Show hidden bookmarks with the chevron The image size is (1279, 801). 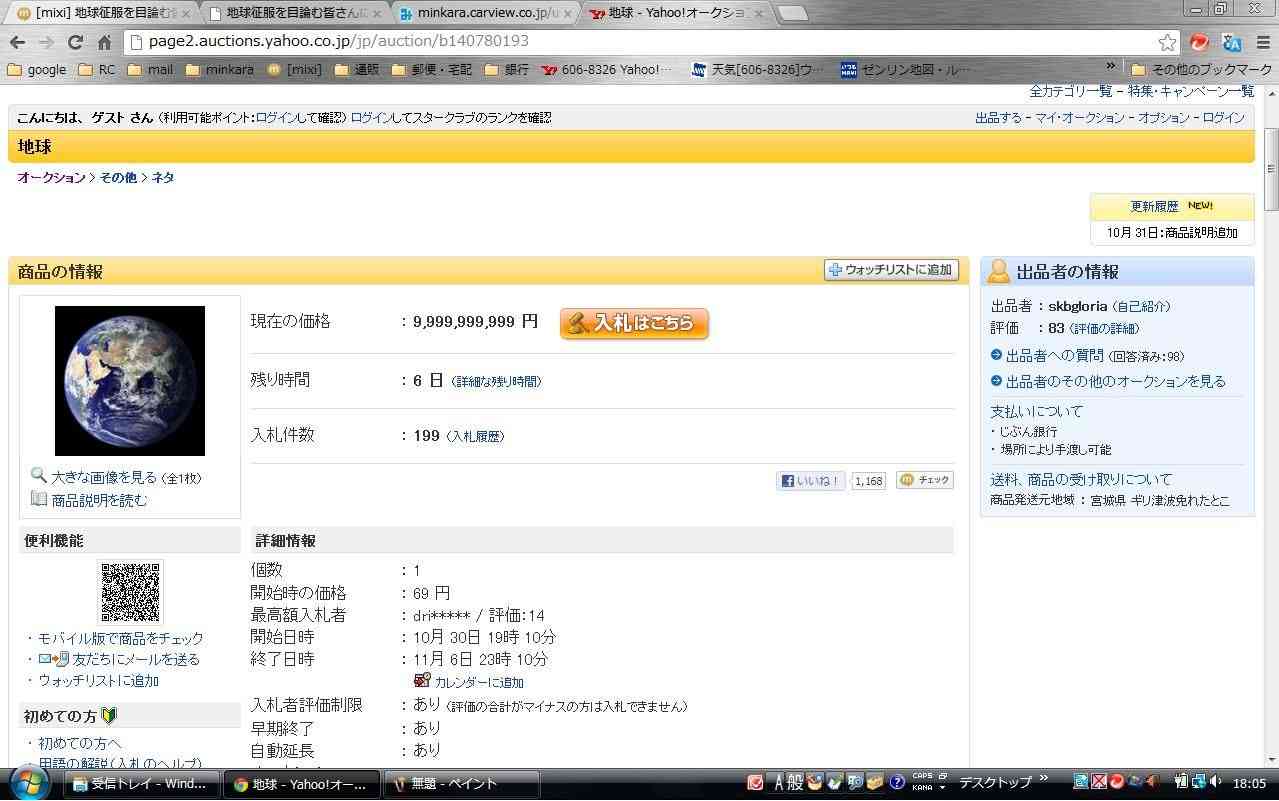coord(1110,68)
